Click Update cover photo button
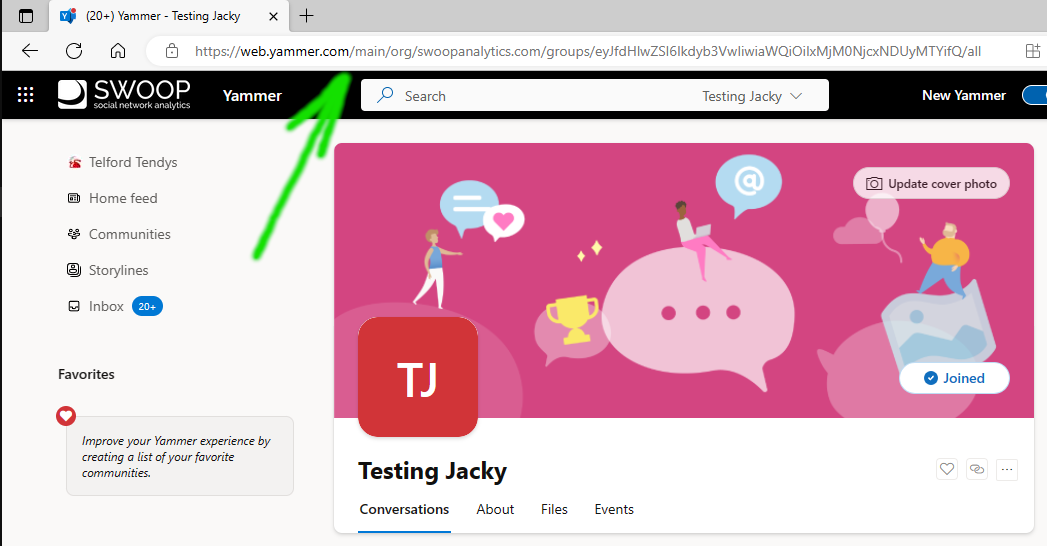 point(931,184)
